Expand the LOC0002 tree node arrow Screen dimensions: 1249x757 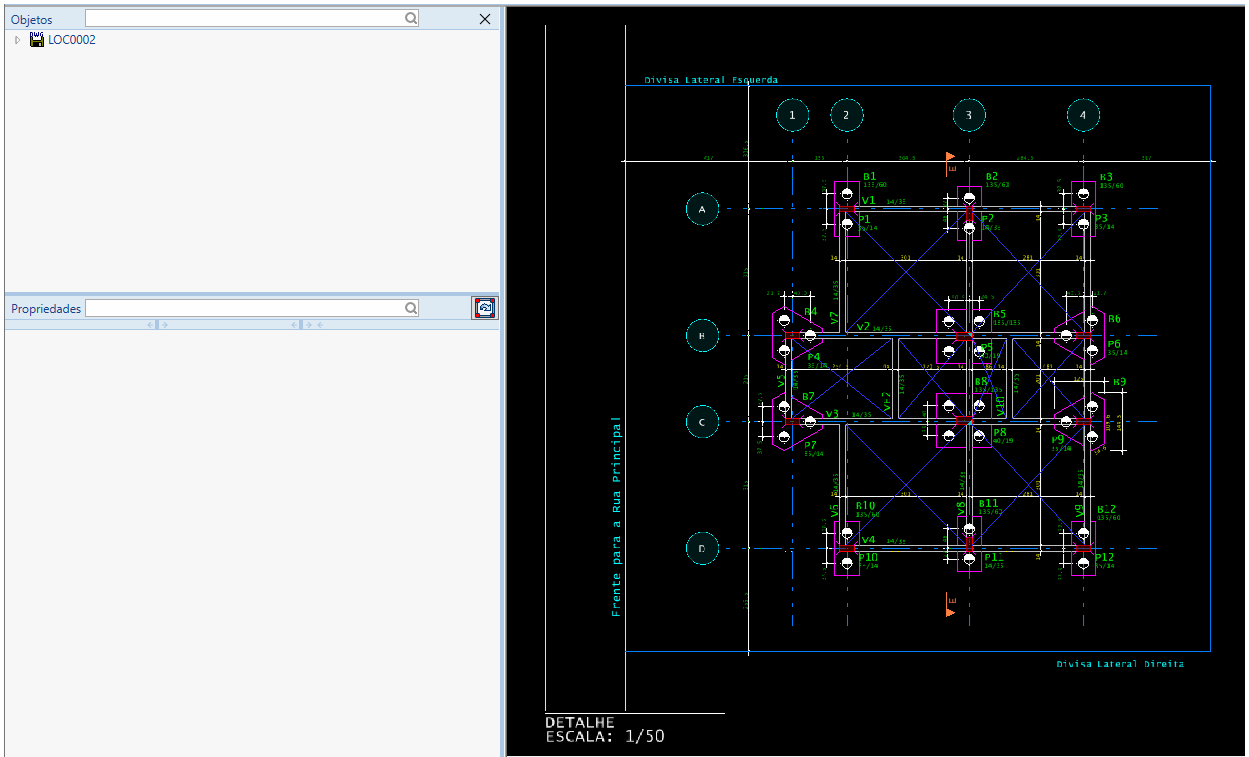point(17,40)
